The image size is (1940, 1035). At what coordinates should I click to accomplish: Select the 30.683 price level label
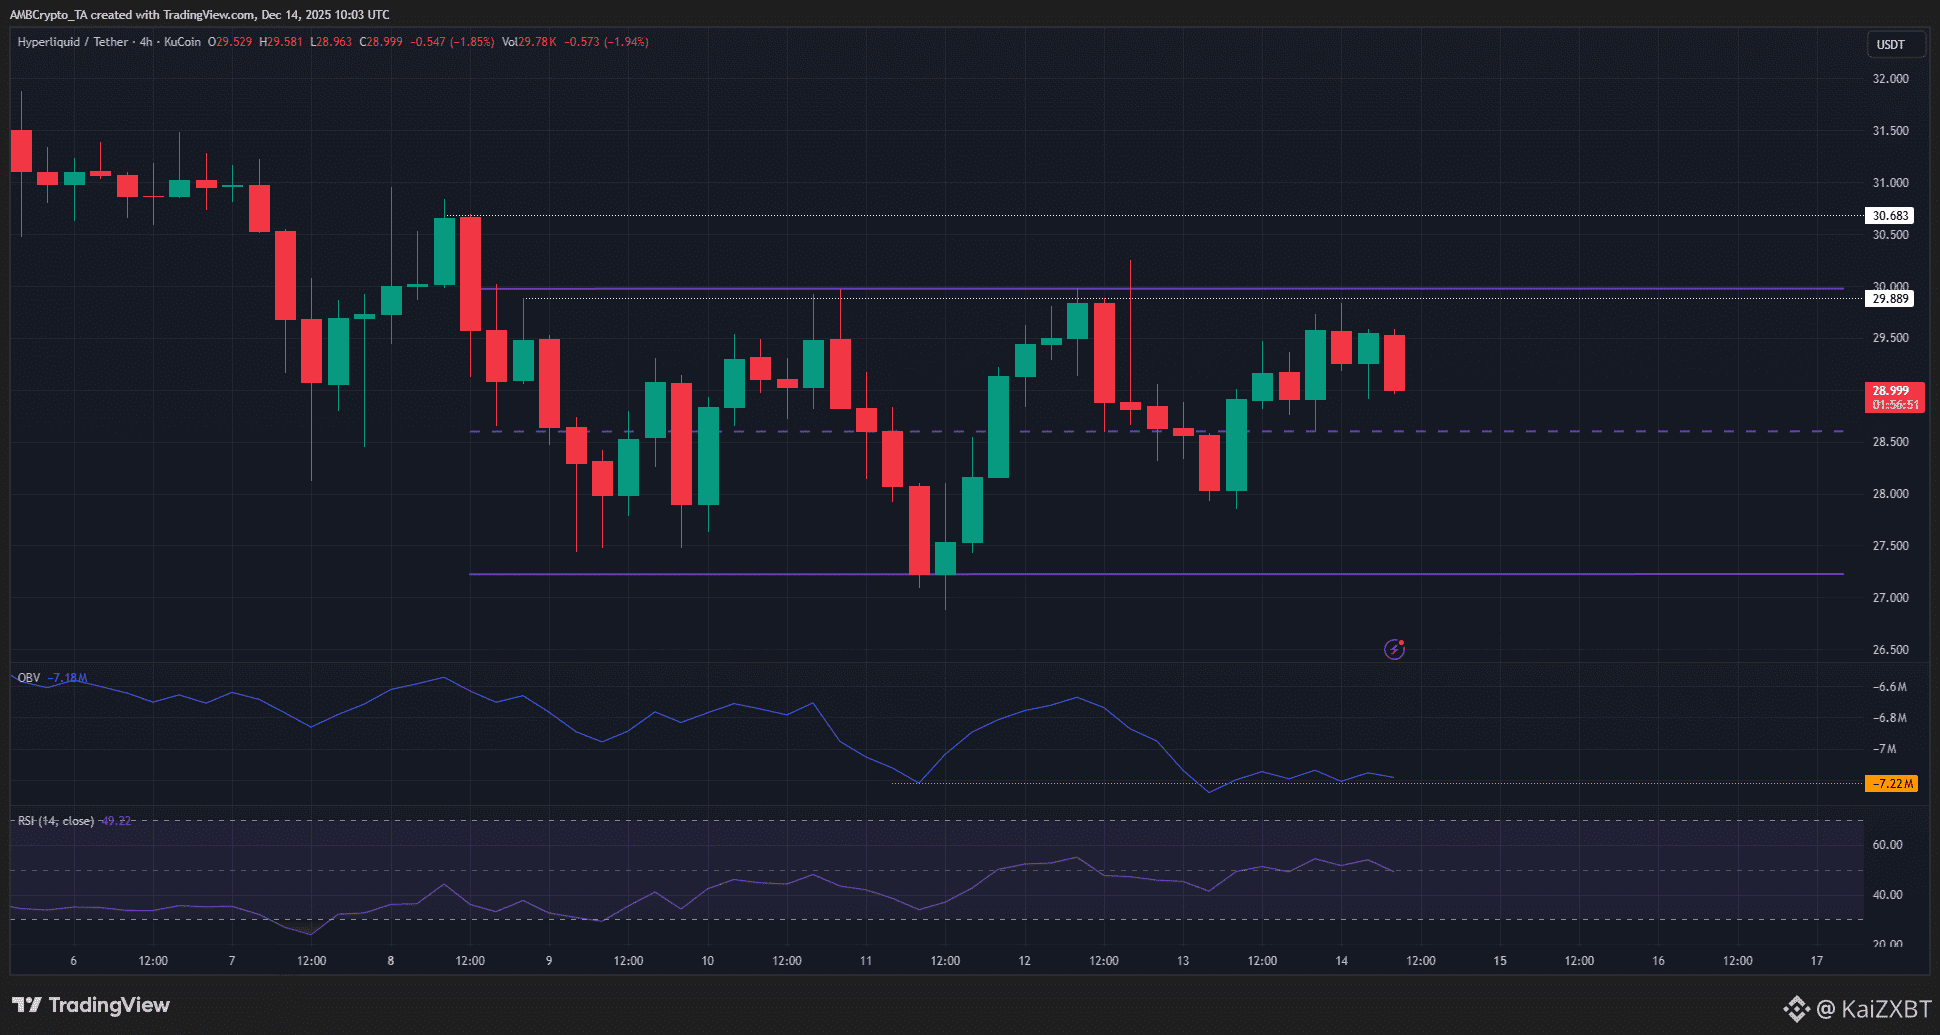pos(1890,215)
